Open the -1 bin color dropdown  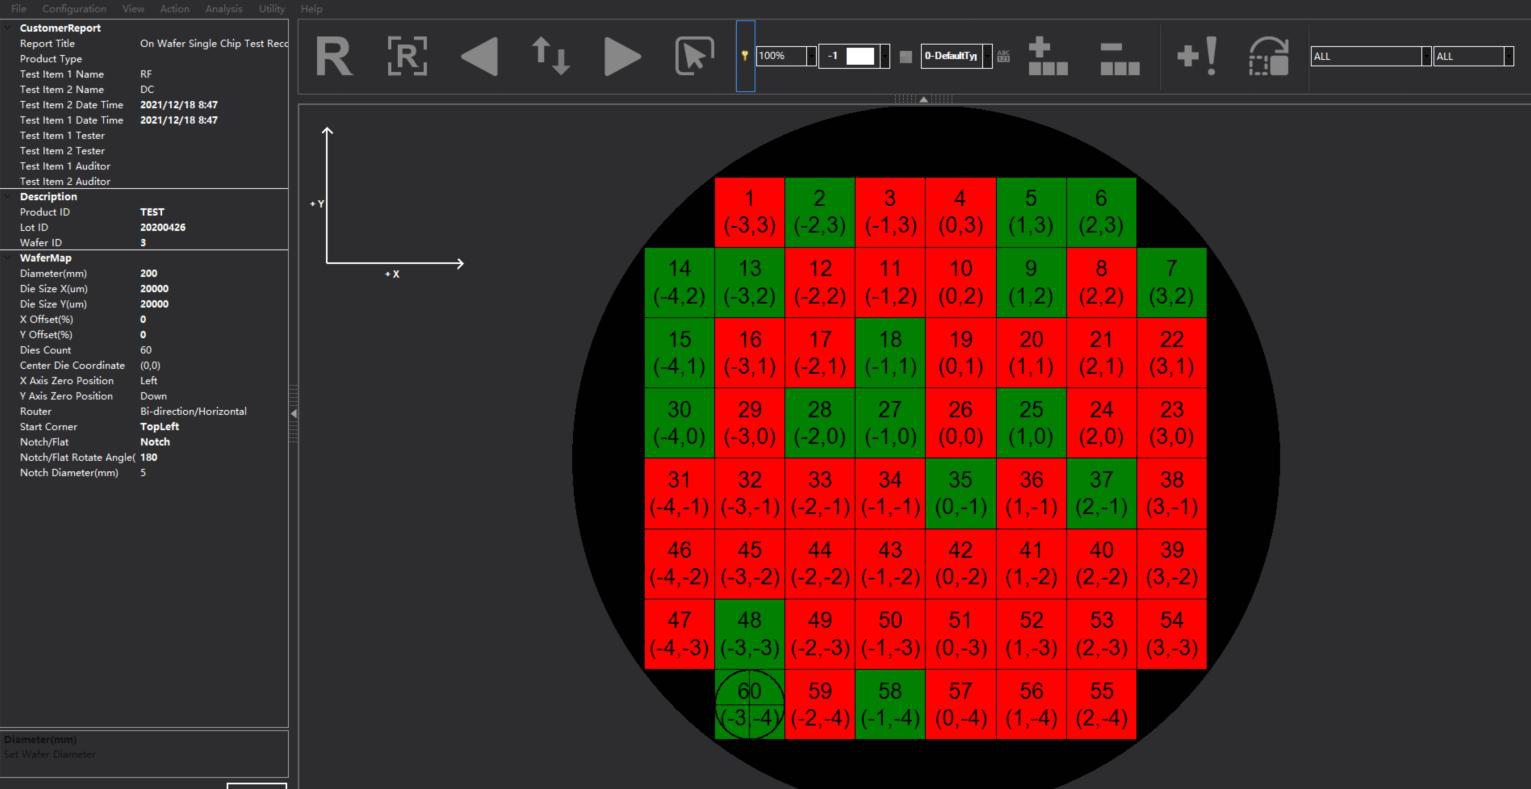(x=884, y=56)
